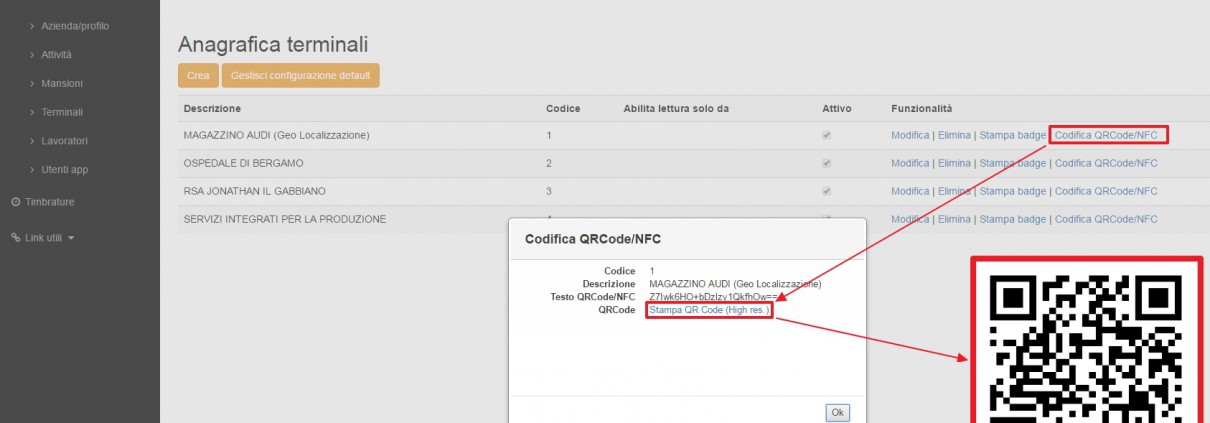Screen dimensions: 1210x423
Task: Open Codifica QRCode/NFC for OSPEDALE DI BERGAMO
Action: click(x=1106, y=163)
